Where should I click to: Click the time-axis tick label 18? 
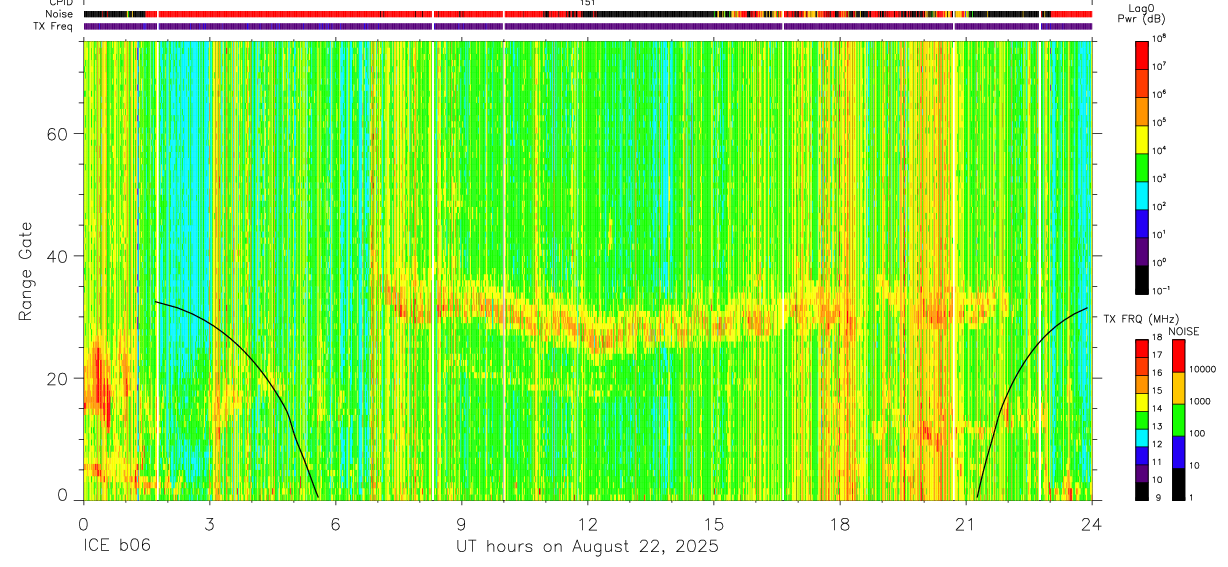[840, 523]
